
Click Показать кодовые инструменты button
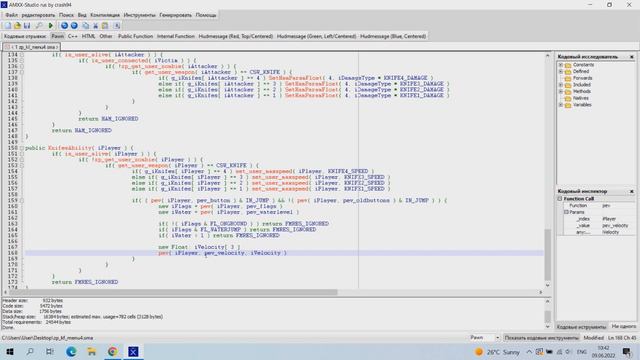541,338
